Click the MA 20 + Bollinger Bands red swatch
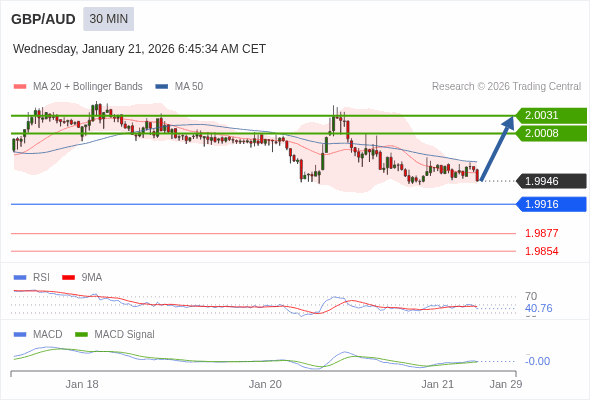 point(20,87)
